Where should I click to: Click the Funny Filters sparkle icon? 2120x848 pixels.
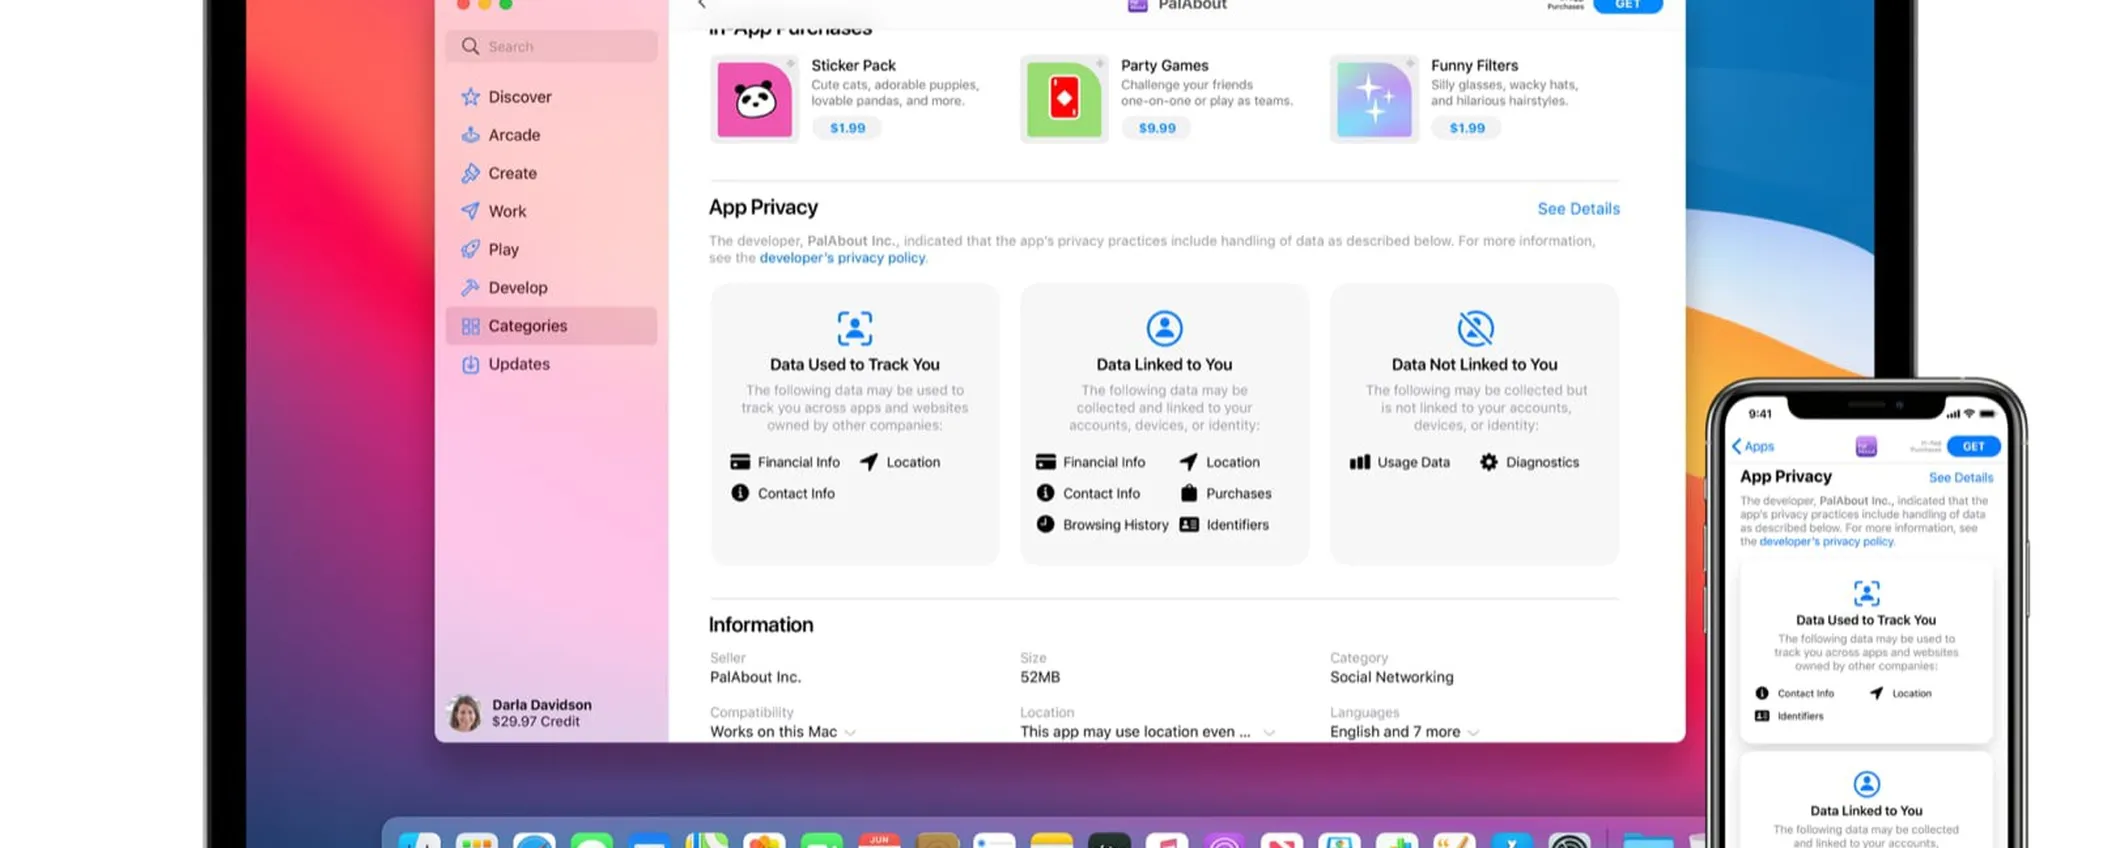point(1374,99)
